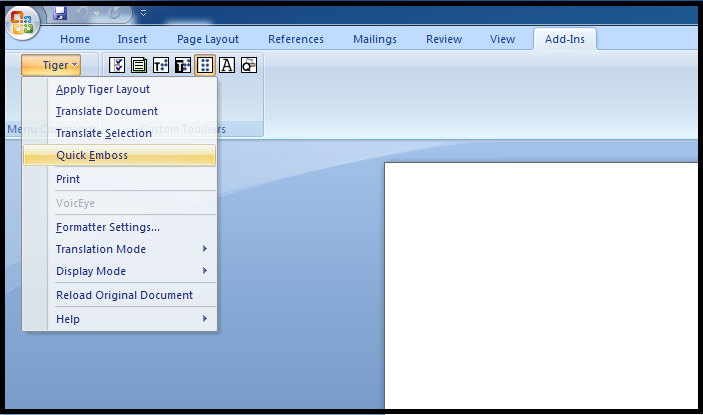Image resolution: width=703 pixels, height=415 pixels.
Task: Click the Office button logo
Action: (x=21, y=22)
